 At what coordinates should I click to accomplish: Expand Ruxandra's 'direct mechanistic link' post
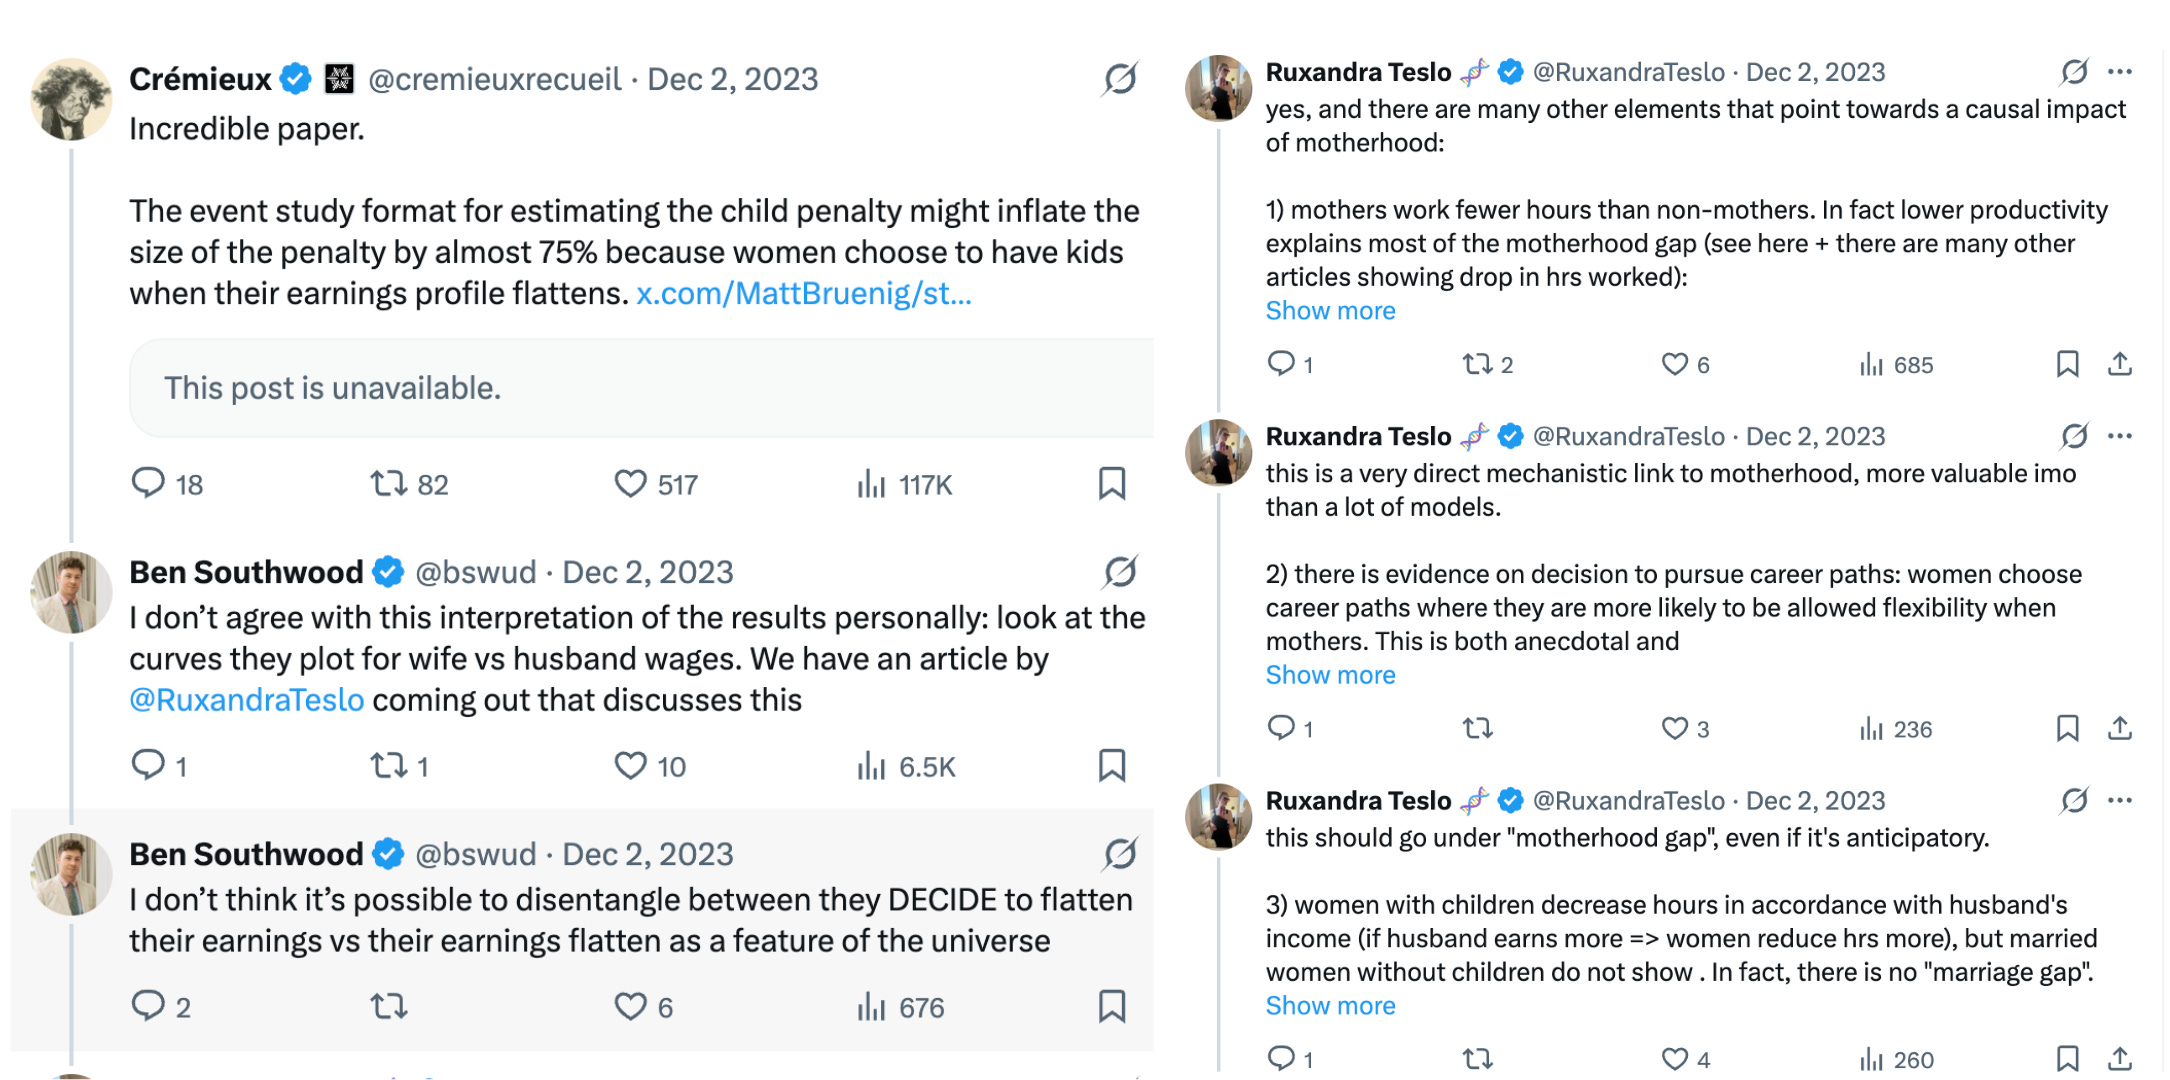click(1330, 675)
